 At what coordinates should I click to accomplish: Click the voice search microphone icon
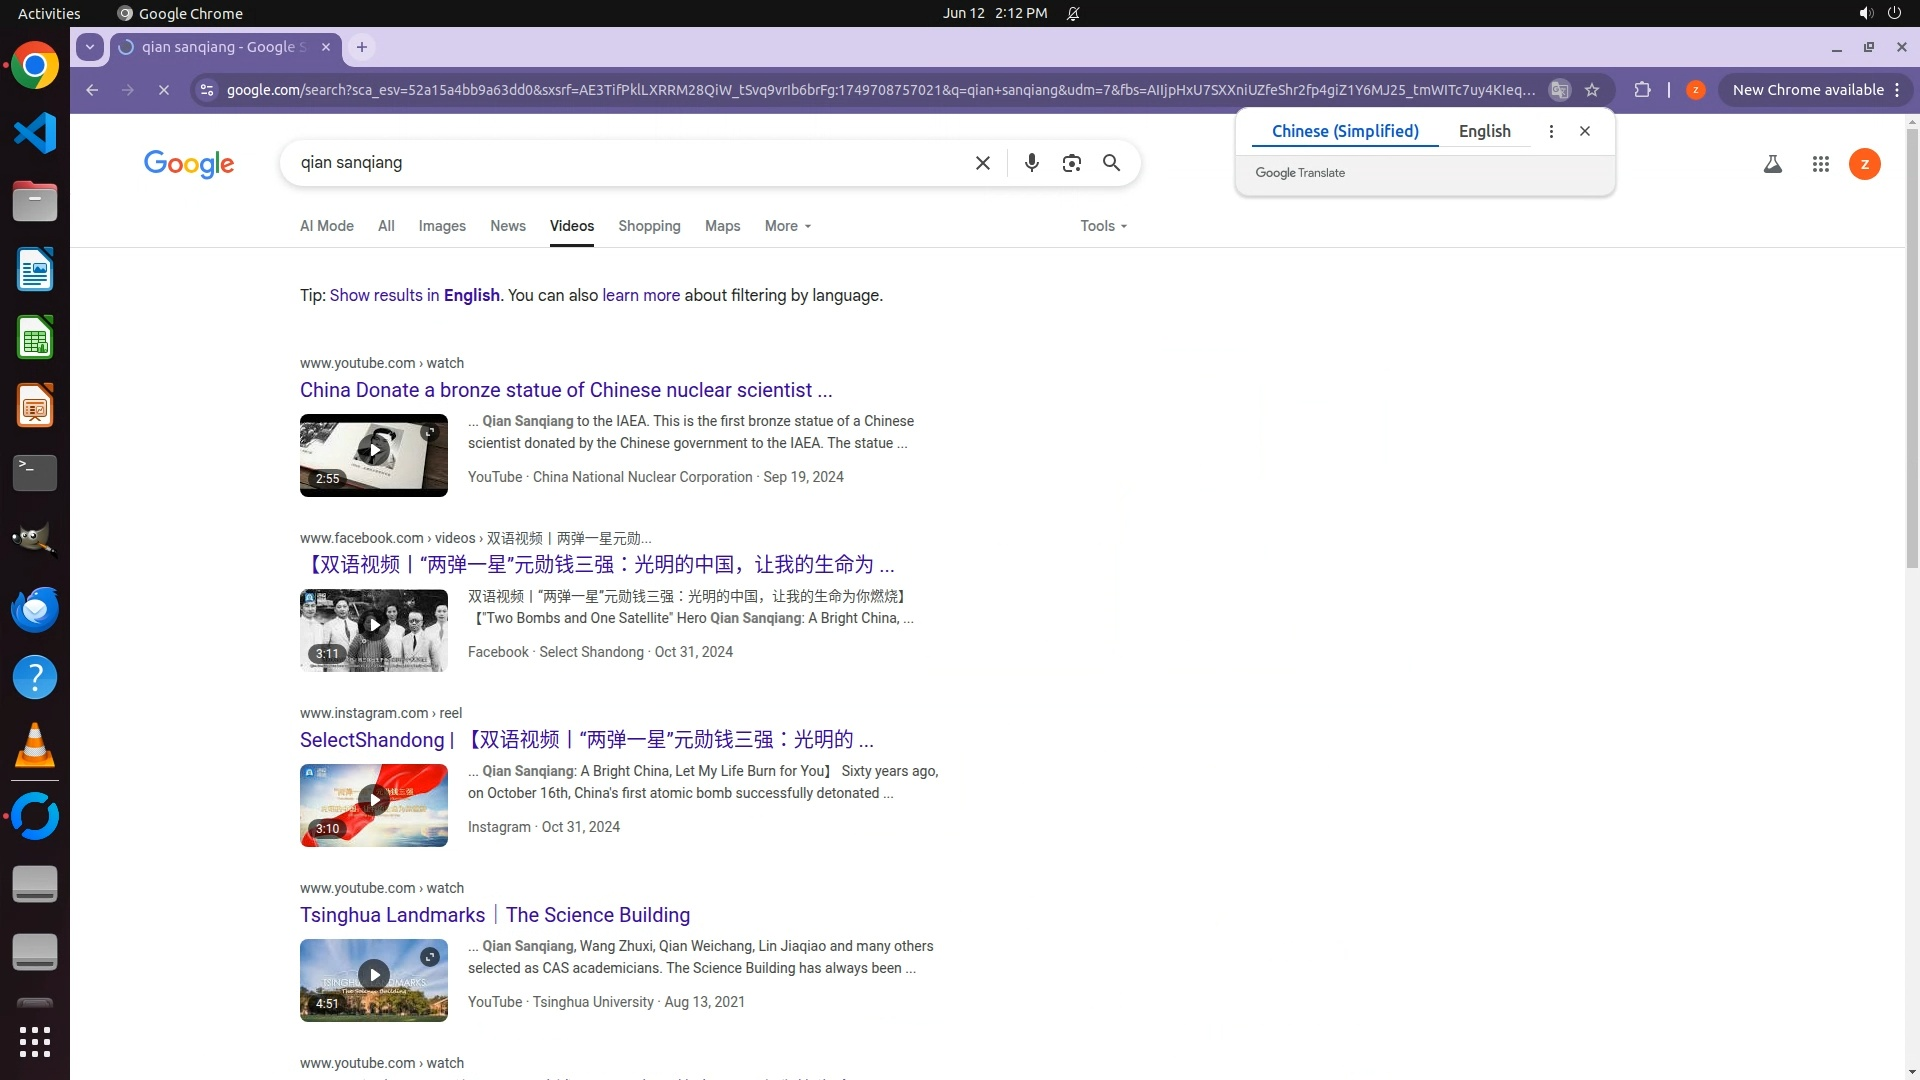(x=1031, y=163)
